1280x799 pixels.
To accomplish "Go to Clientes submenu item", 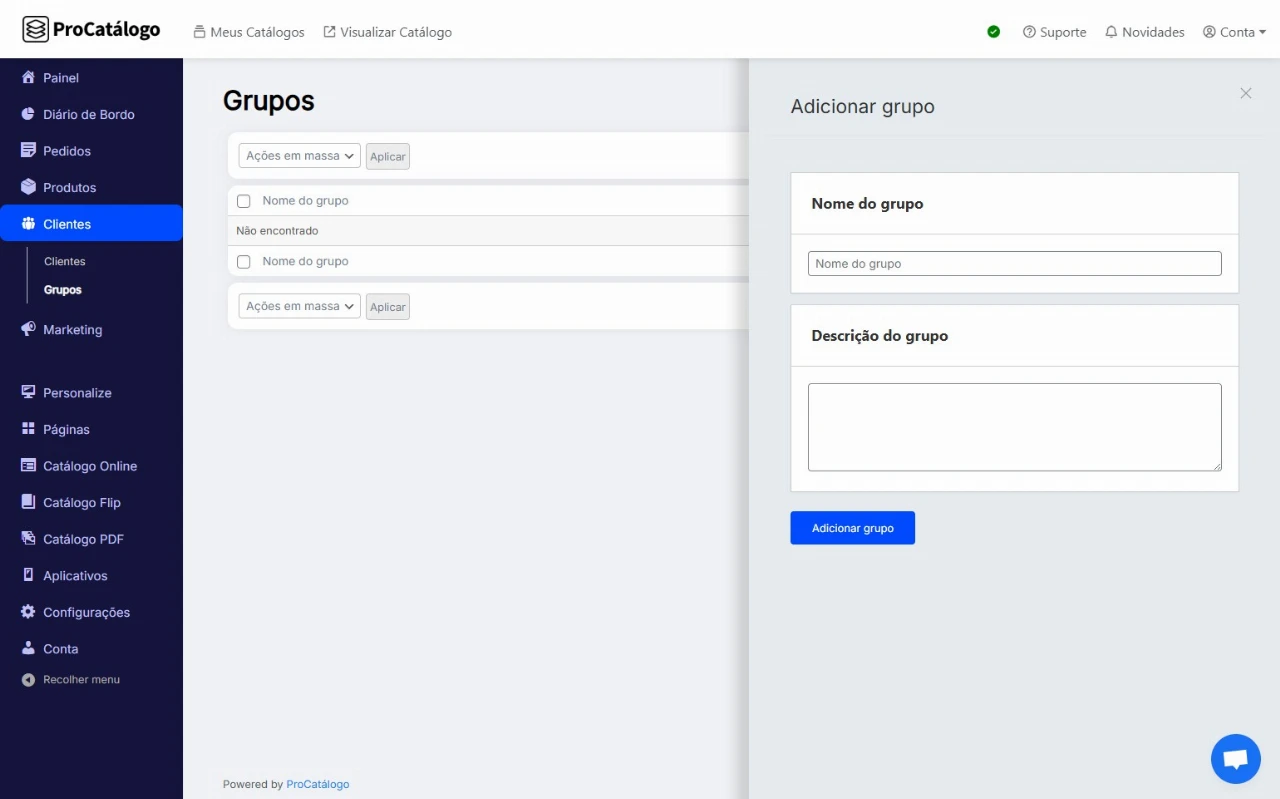I will [65, 261].
